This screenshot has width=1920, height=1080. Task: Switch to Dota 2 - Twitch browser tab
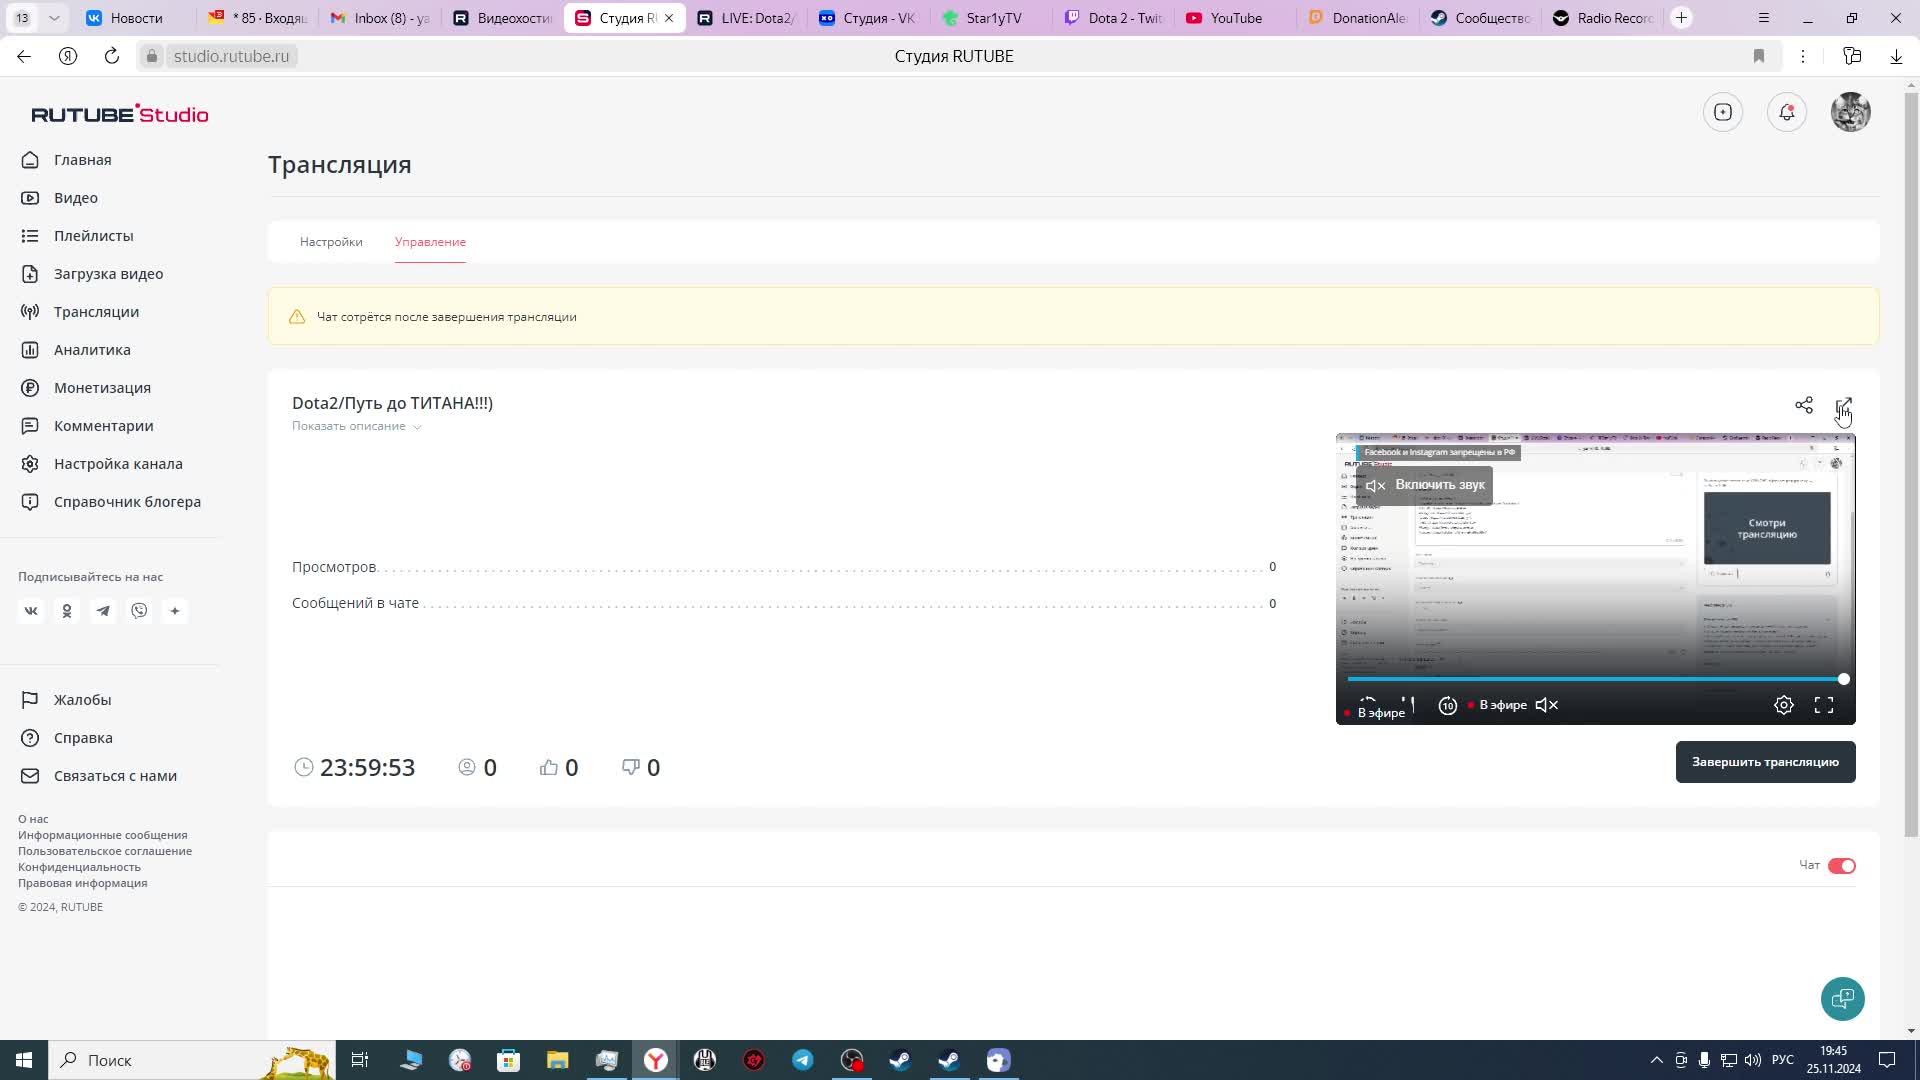tap(1113, 18)
